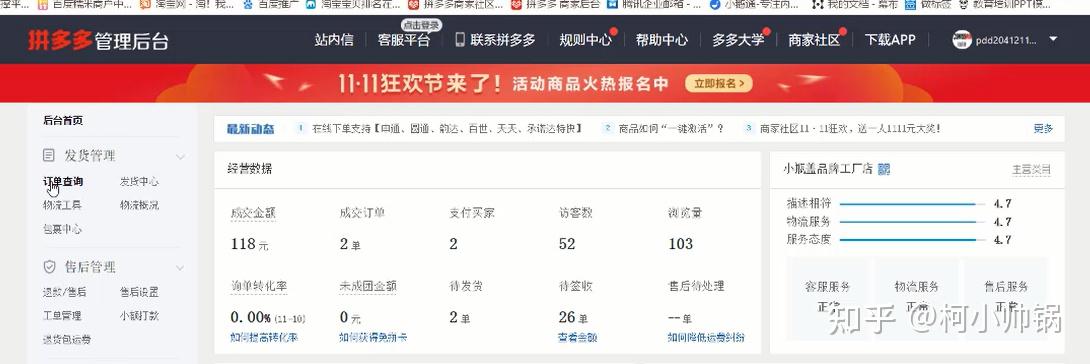
Task: Open 包裹中心 in the sidebar
Action: tap(62, 229)
